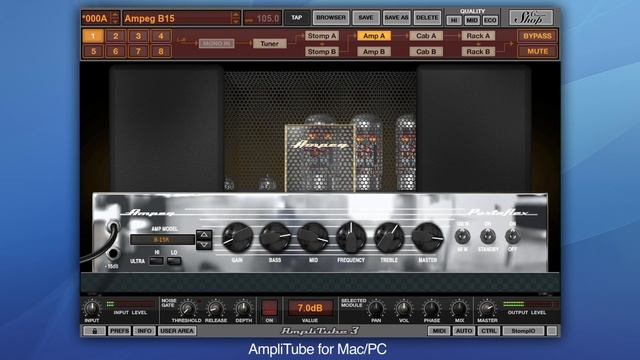The image size is (640, 360).
Task: Click the amp BASS knob
Action: 275,238
